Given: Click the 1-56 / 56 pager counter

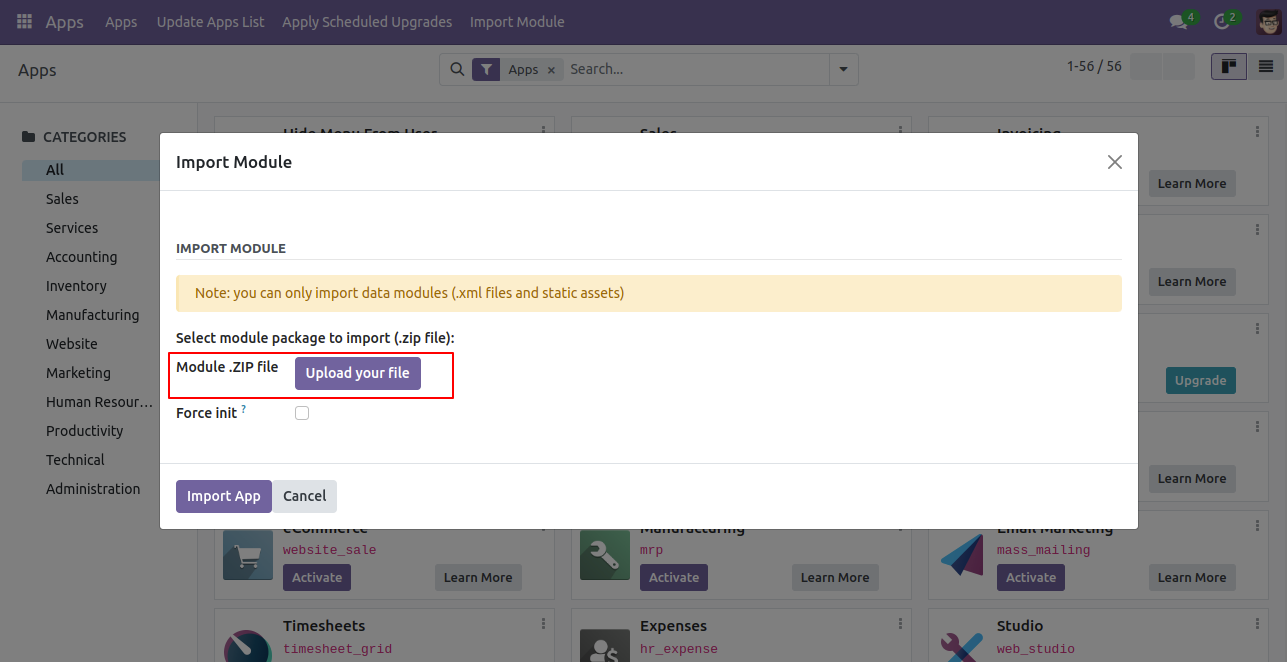Looking at the screenshot, I should coord(1094,66).
